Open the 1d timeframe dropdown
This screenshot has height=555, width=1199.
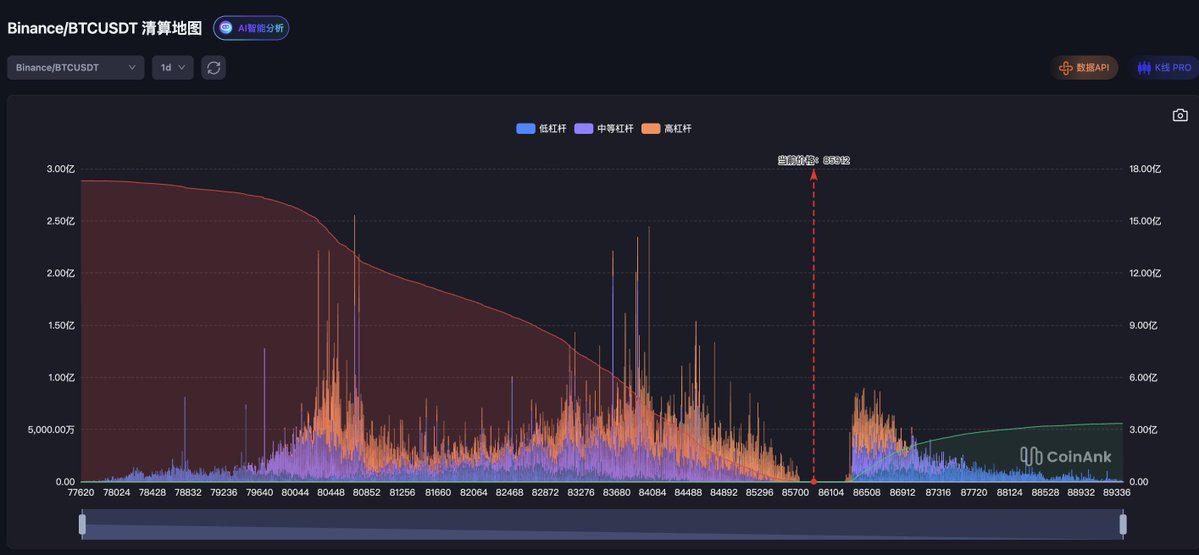(x=173, y=67)
